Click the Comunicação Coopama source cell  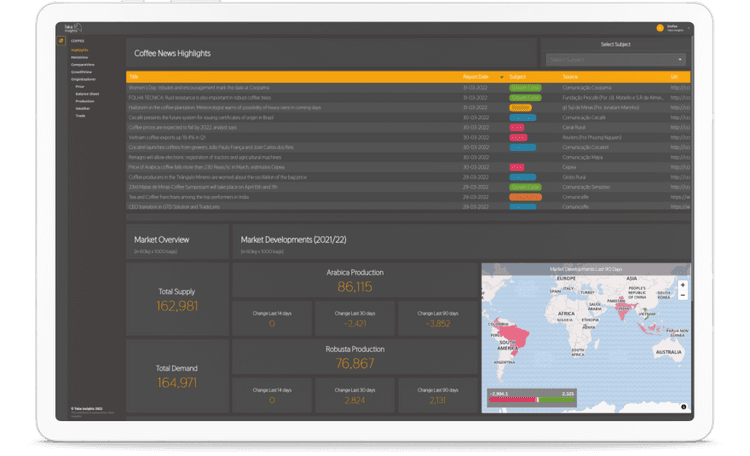click(x=586, y=88)
